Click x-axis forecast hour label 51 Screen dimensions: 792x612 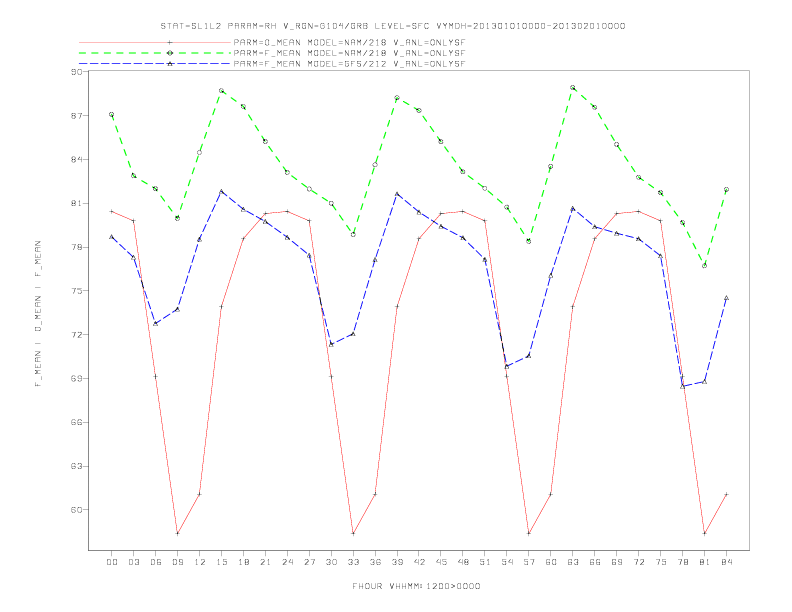coord(485,562)
